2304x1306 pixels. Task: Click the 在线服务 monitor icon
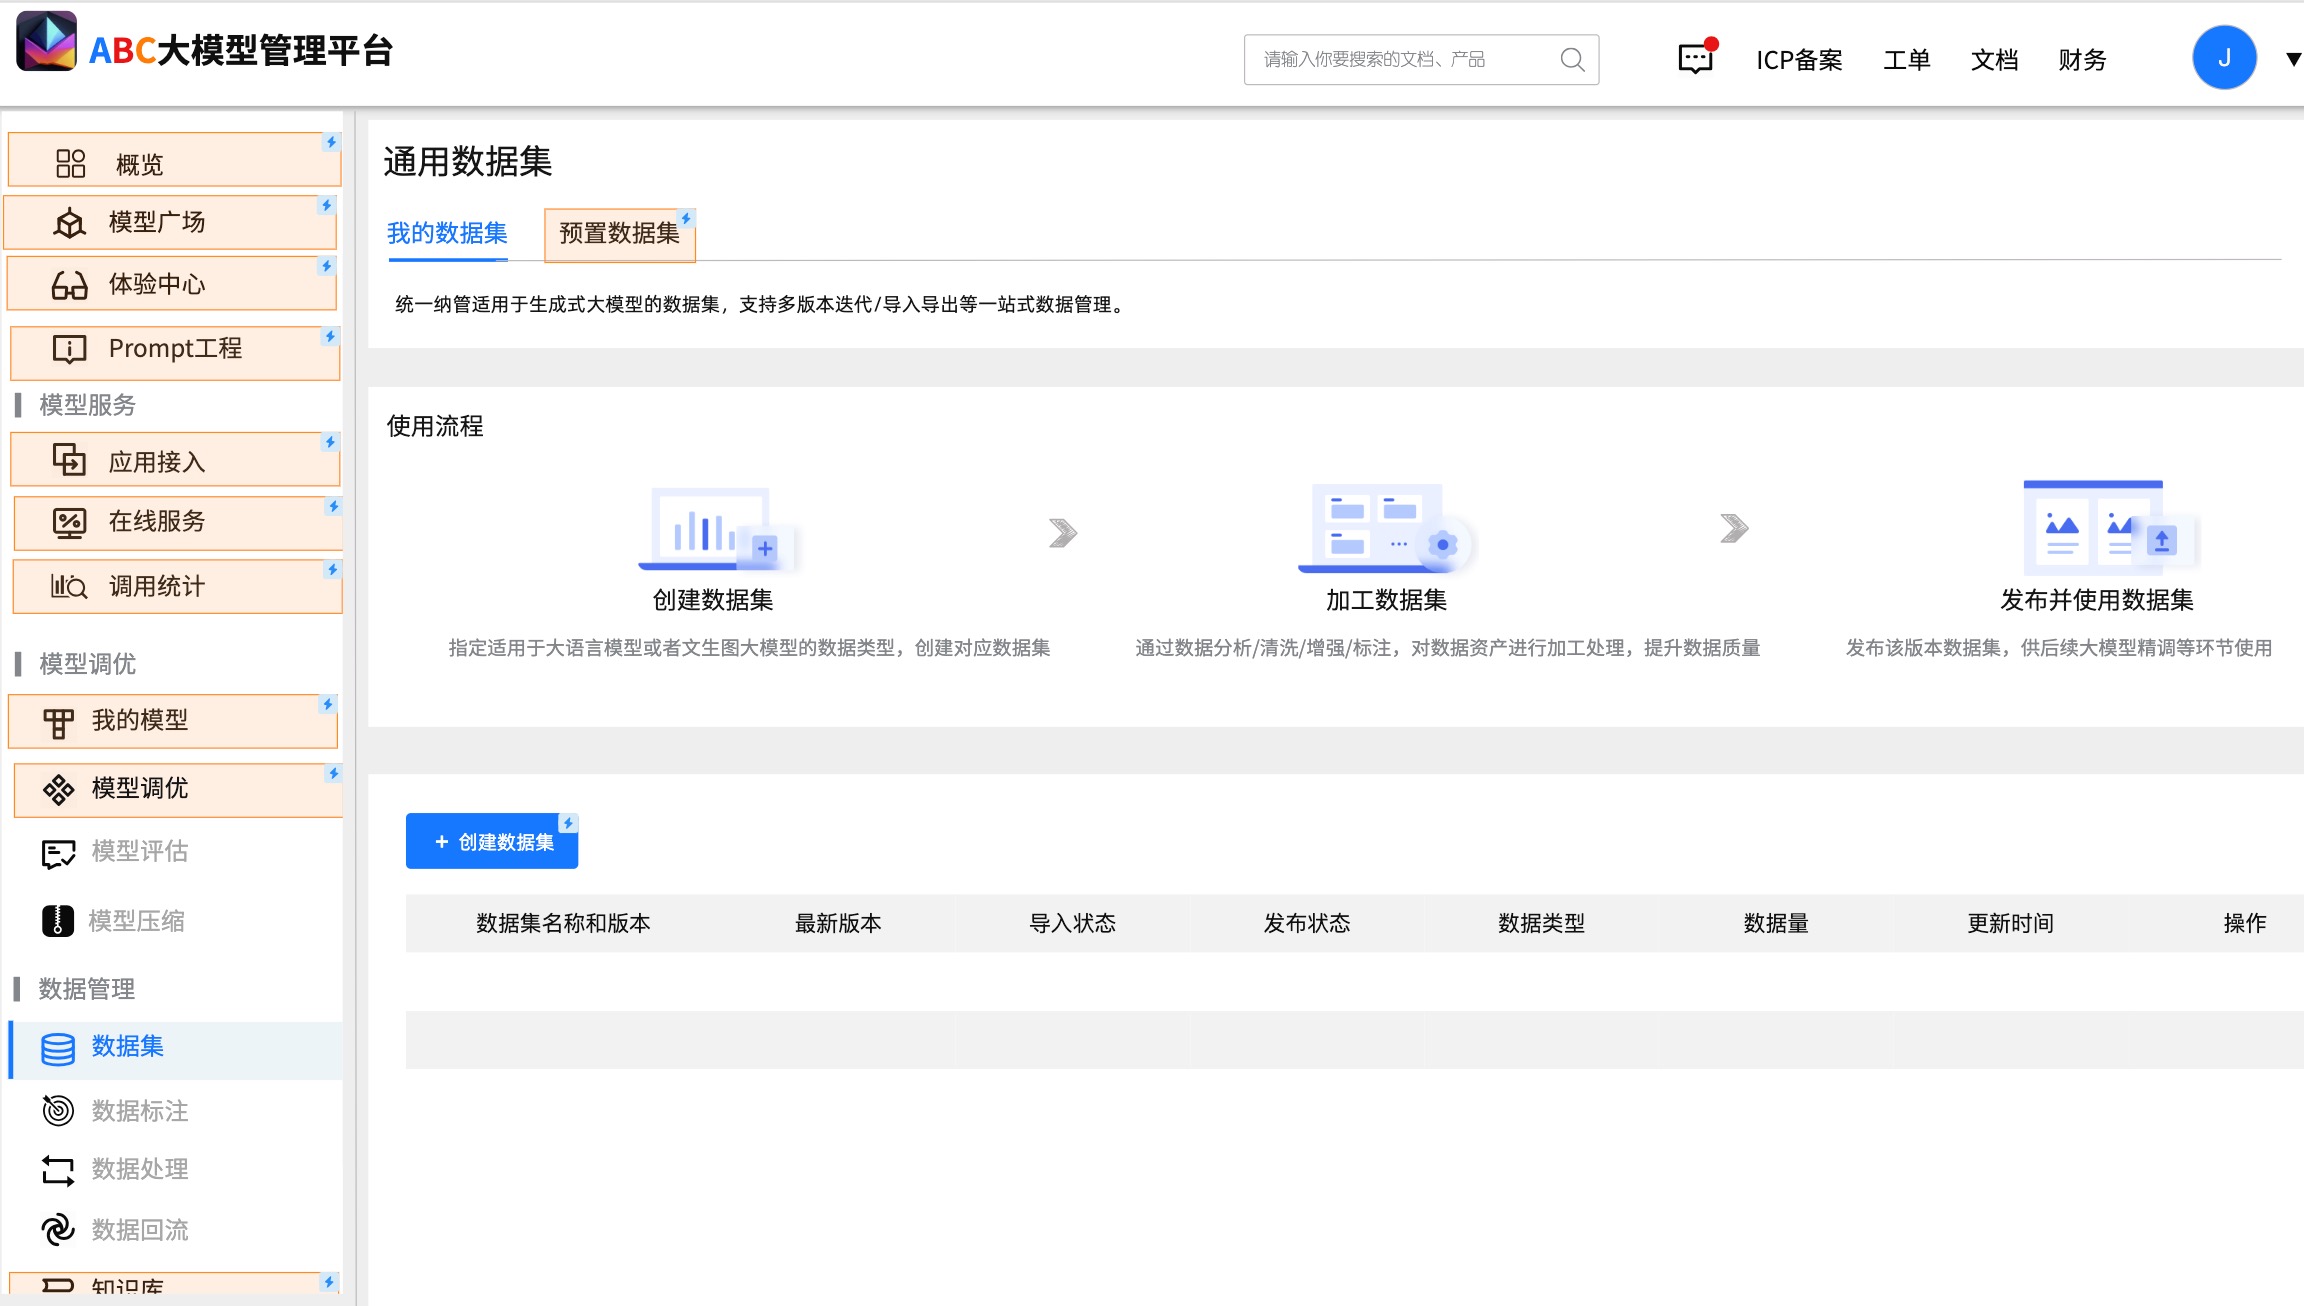coord(69,522)
